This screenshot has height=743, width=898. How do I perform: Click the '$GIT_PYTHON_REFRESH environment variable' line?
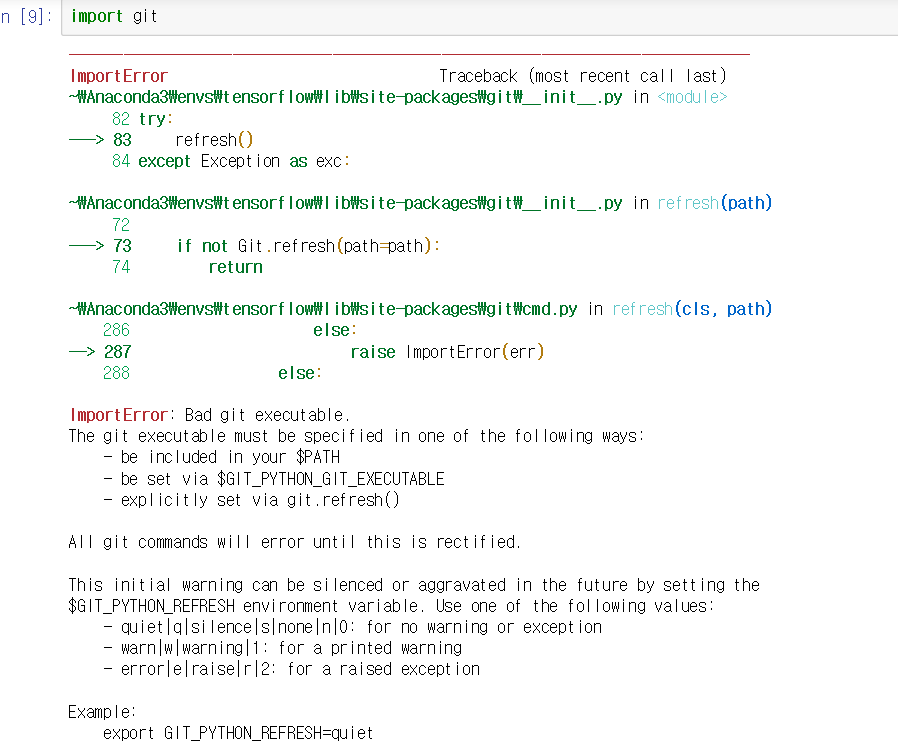click(x=391, y=606)
